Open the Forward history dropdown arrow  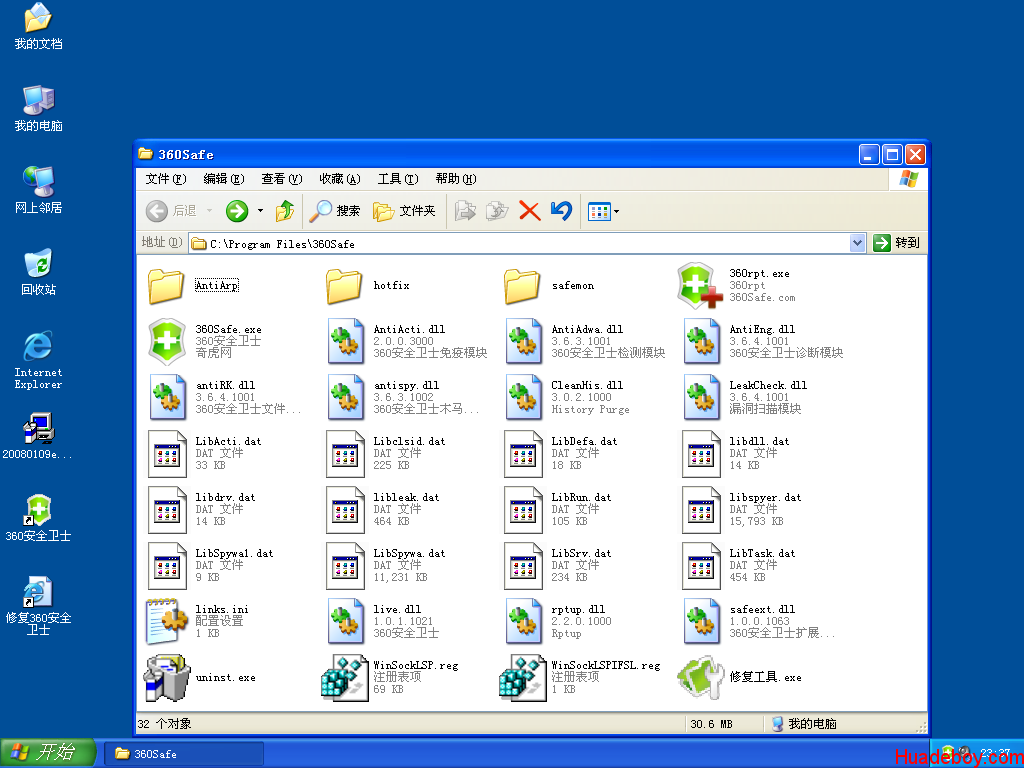pos(261,211)
